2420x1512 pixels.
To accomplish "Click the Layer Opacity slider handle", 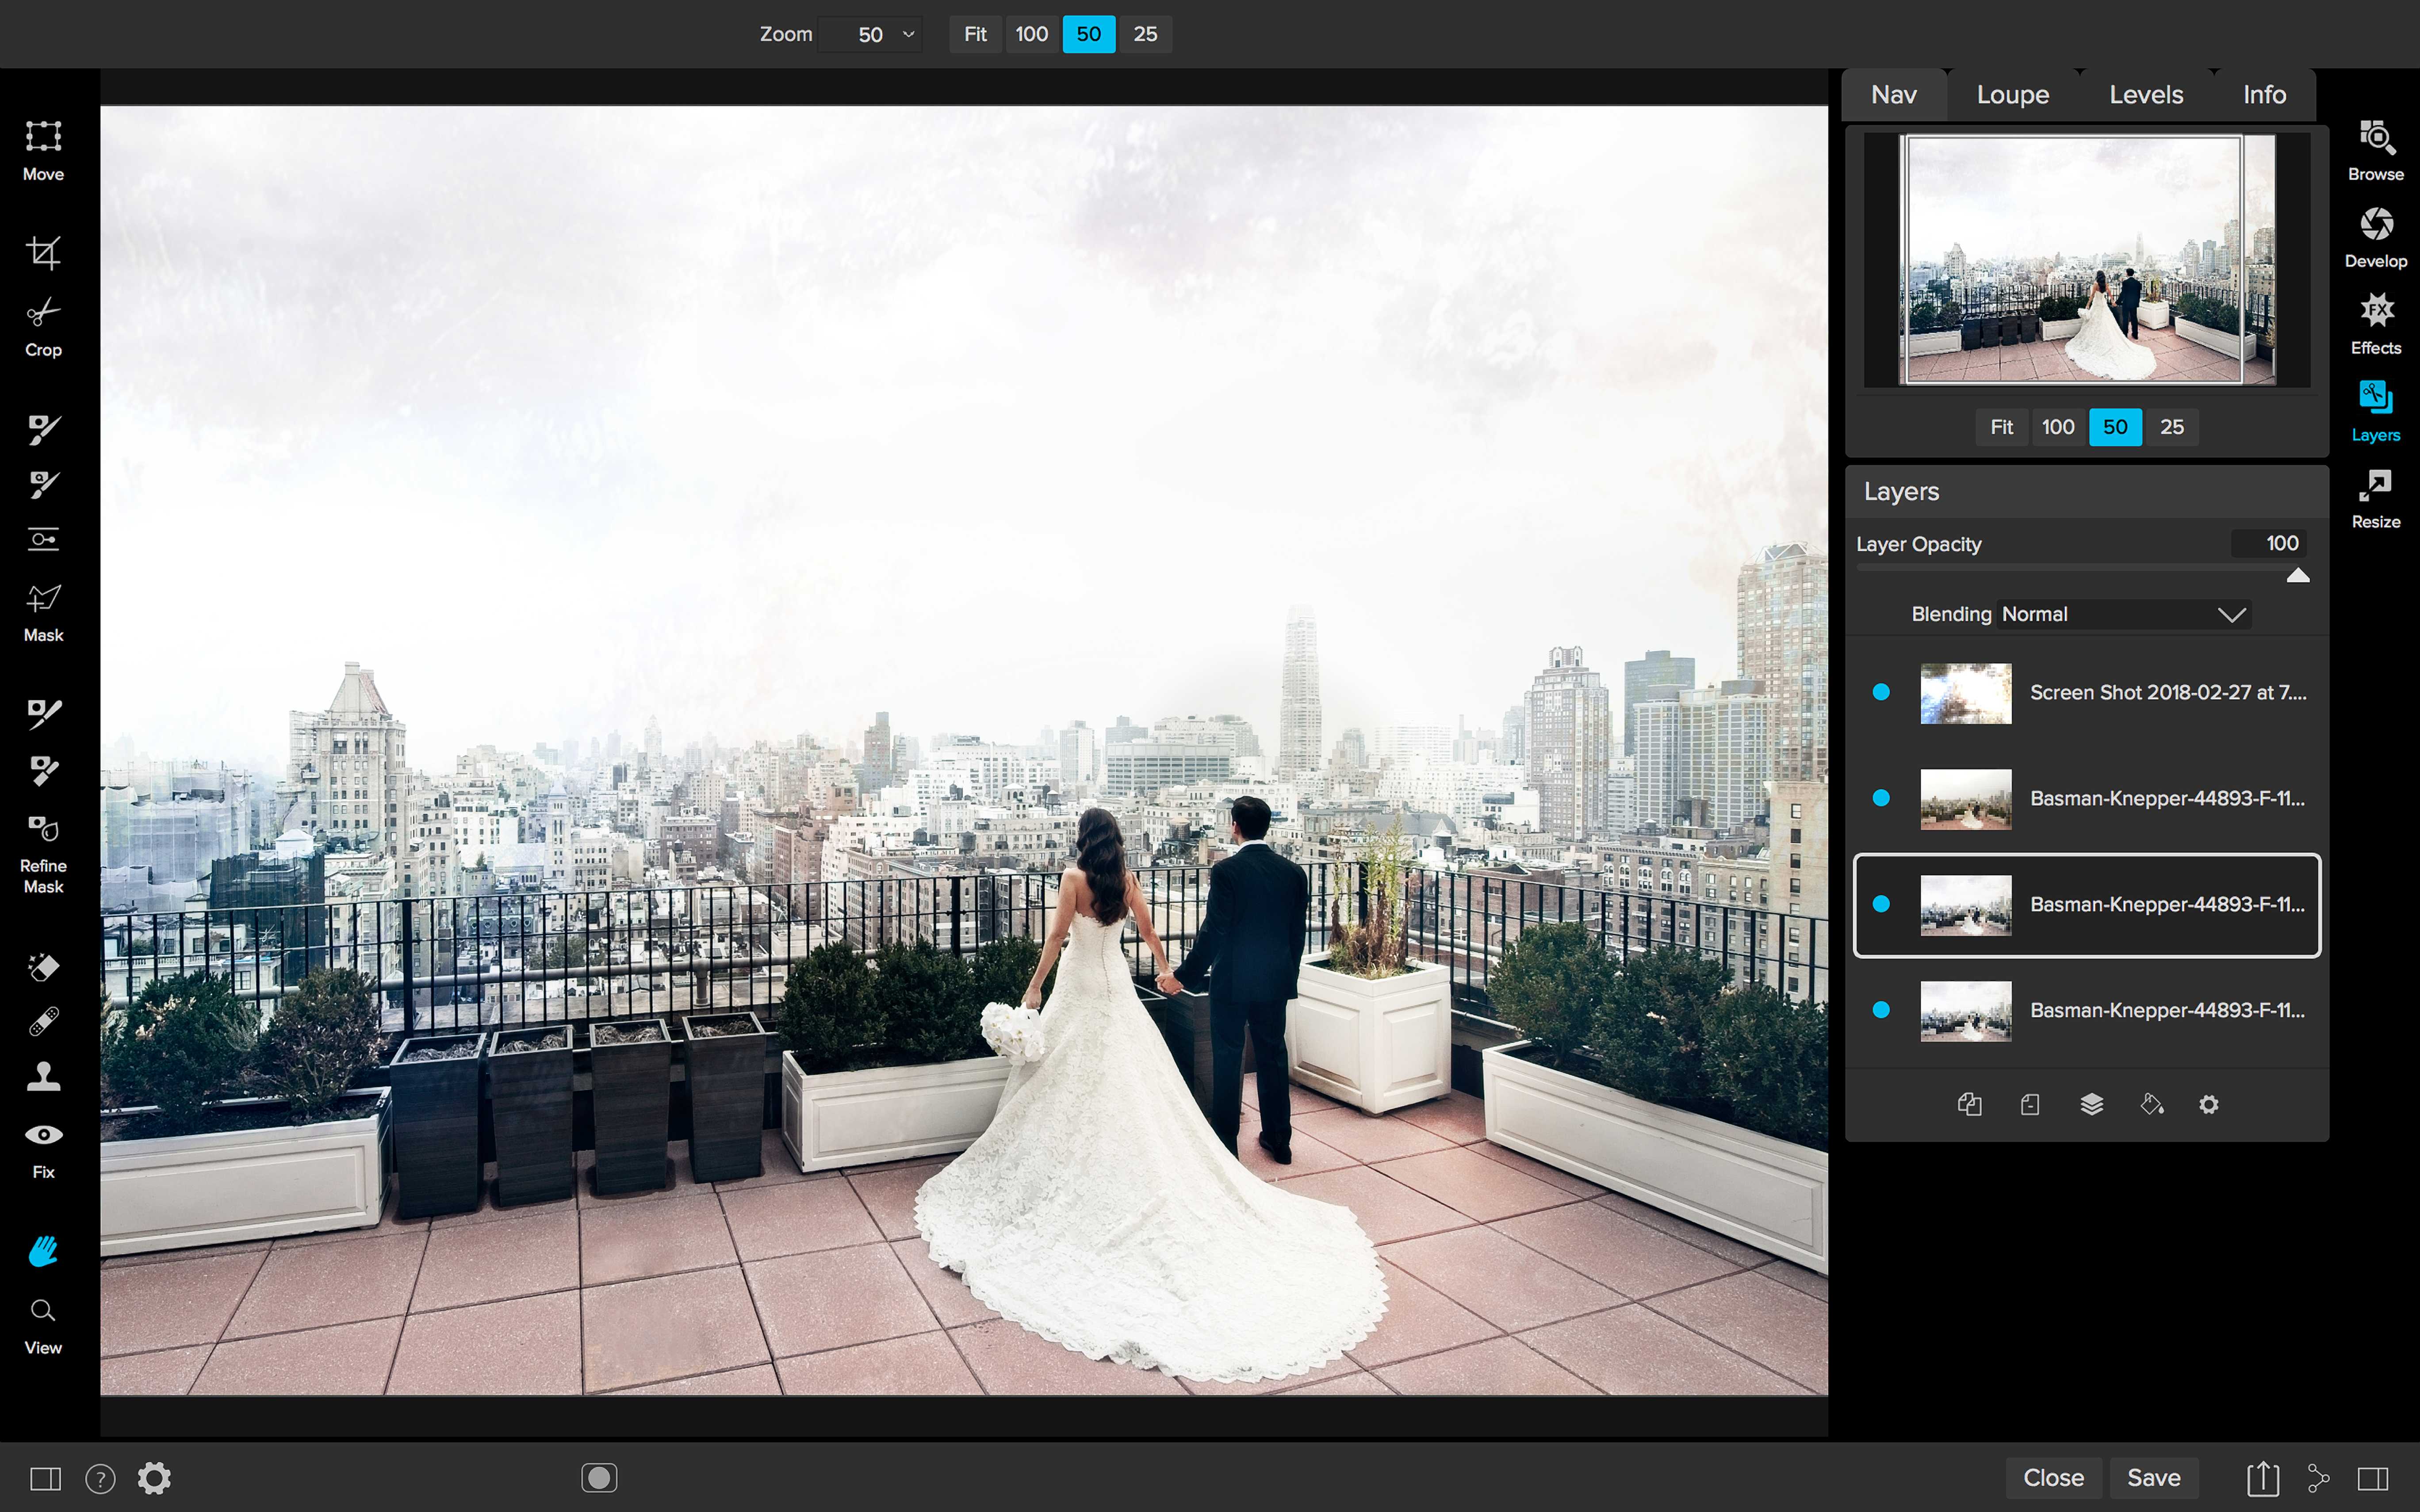I will point(2297,575).
